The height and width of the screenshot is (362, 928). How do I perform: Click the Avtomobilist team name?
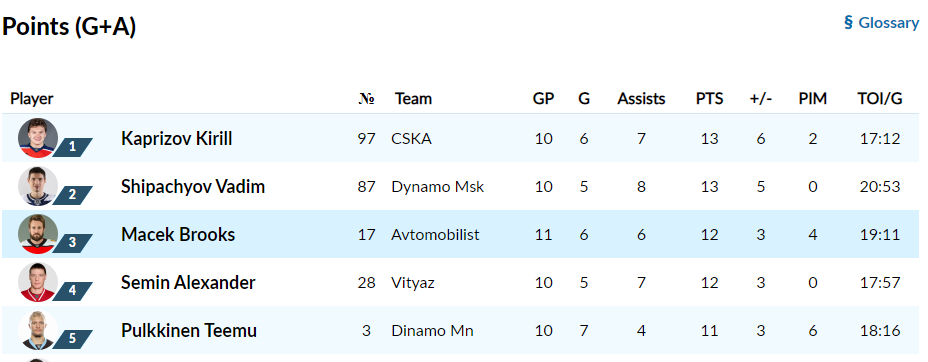[x=435, y=234]
